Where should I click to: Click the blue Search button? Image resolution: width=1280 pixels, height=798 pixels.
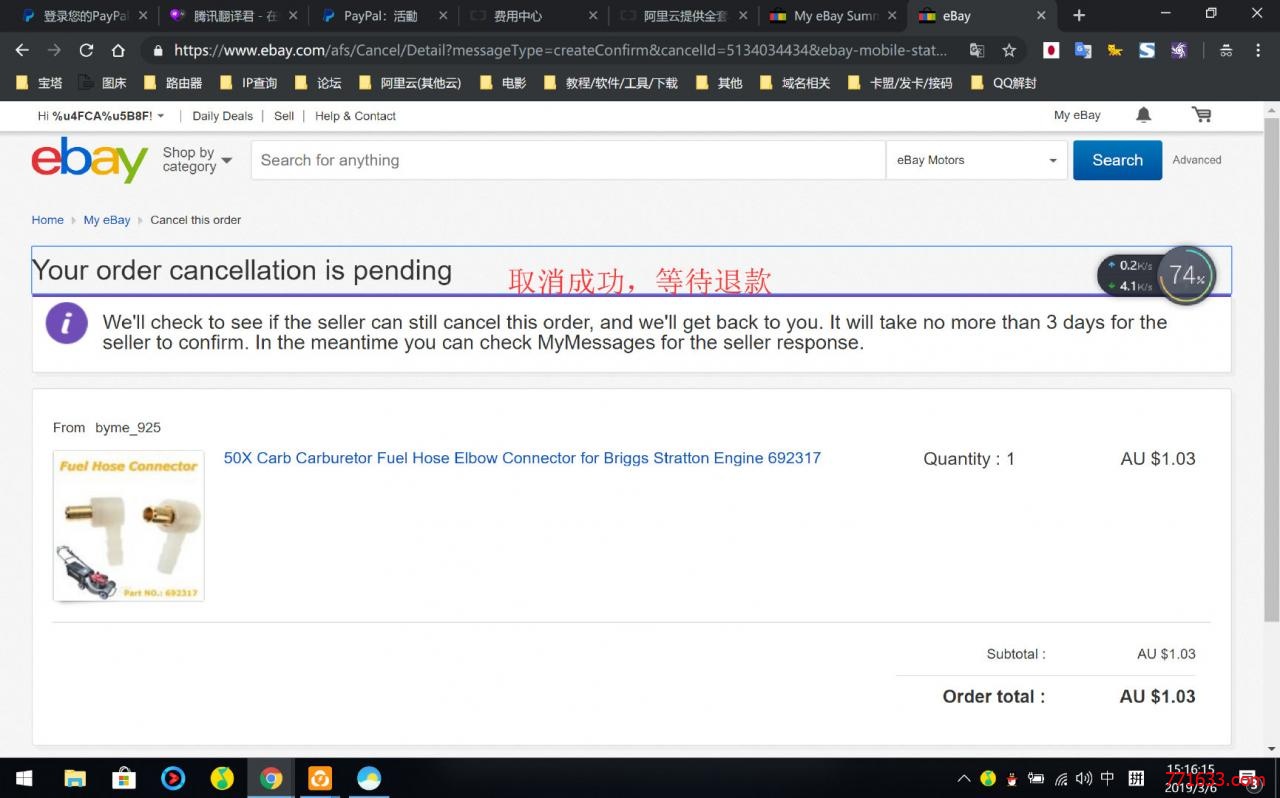1117,160
